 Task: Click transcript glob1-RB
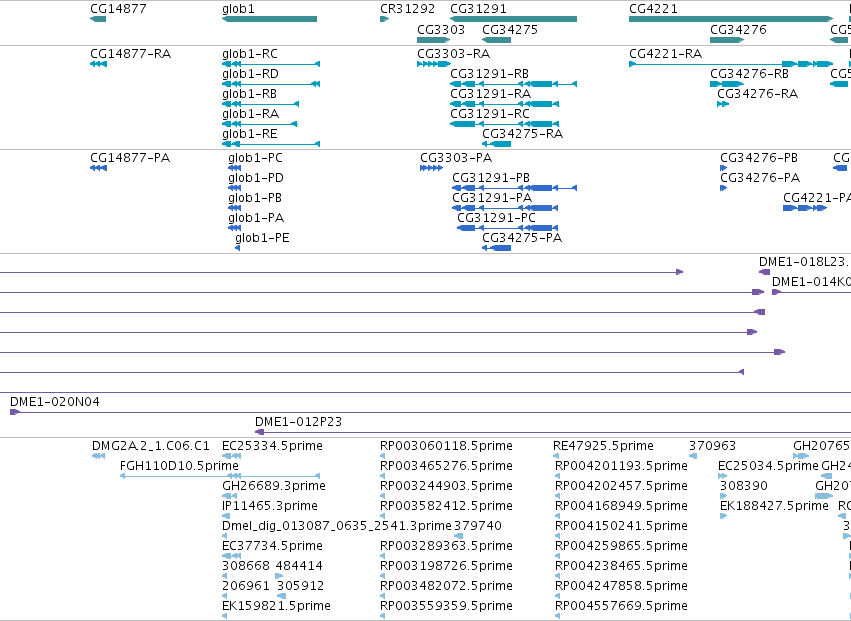click(x=261, y=104)
